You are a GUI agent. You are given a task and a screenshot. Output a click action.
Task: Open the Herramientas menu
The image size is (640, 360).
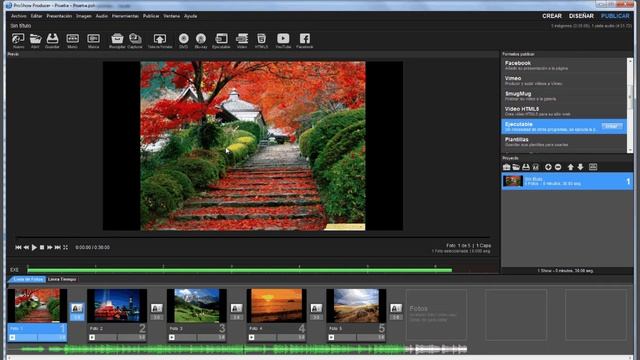click(x=125, y=16)
